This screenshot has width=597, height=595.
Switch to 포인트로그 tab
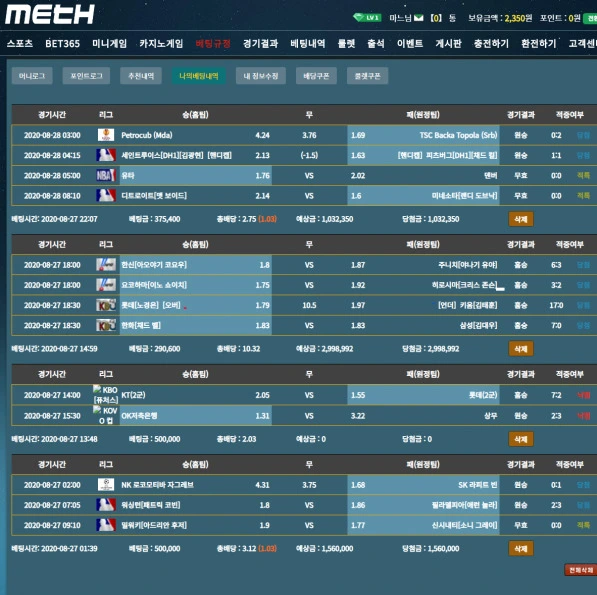[x=86, y=76]
